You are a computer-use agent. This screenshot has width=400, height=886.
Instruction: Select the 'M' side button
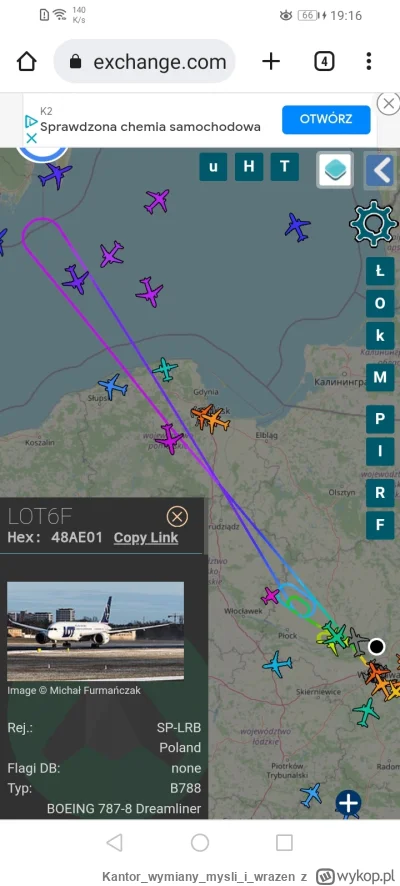coord(380,377)
